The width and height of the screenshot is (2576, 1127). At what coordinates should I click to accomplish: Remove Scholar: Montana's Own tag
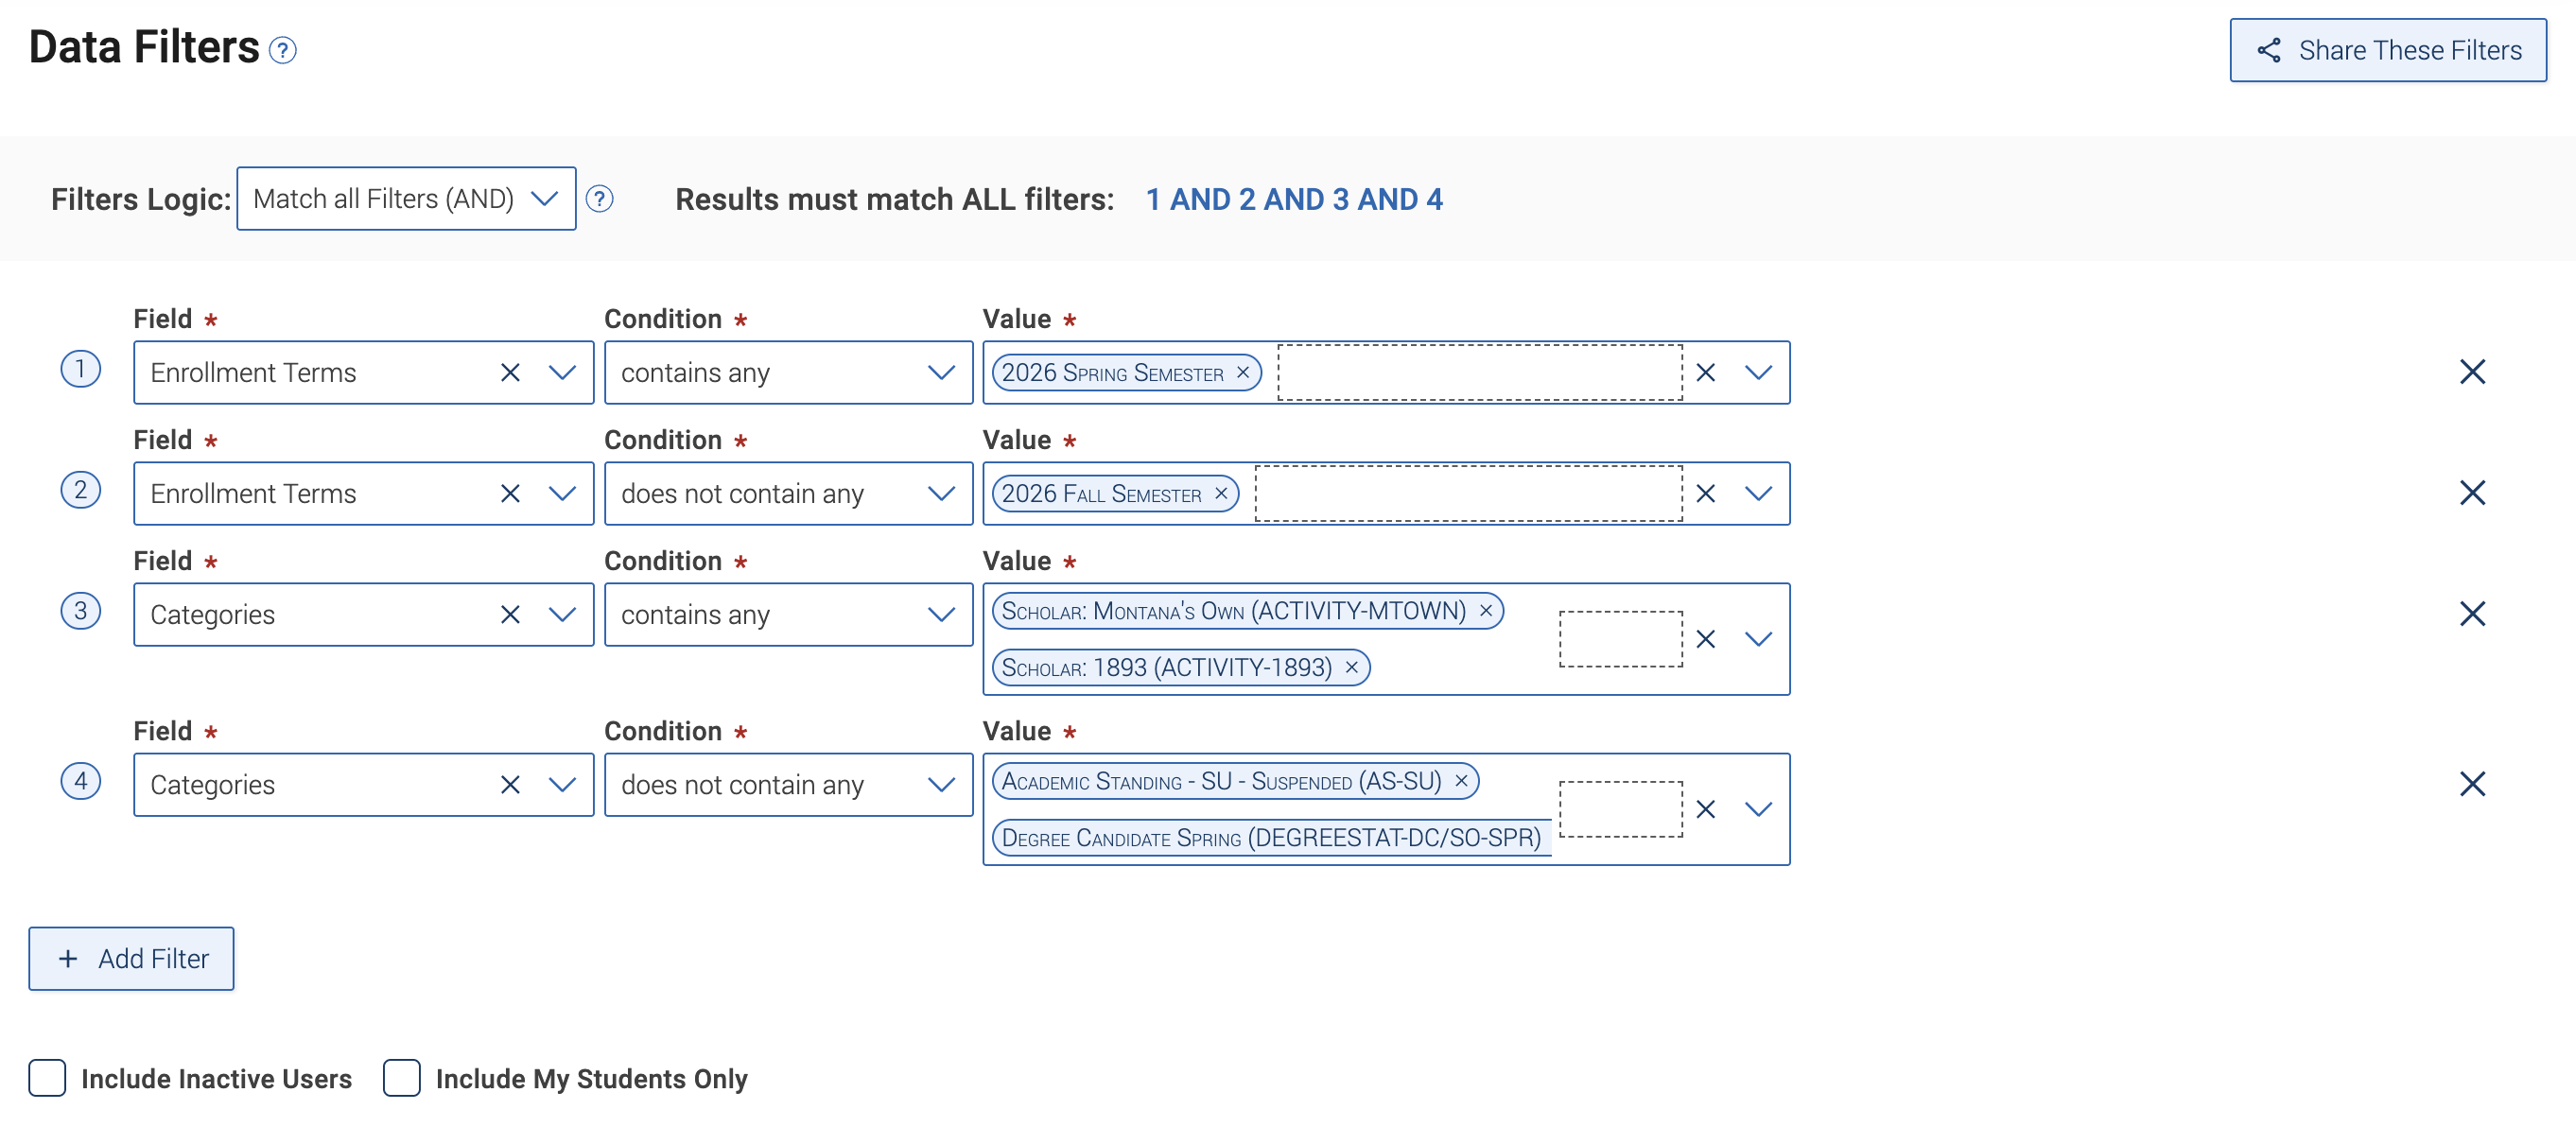1486,611
